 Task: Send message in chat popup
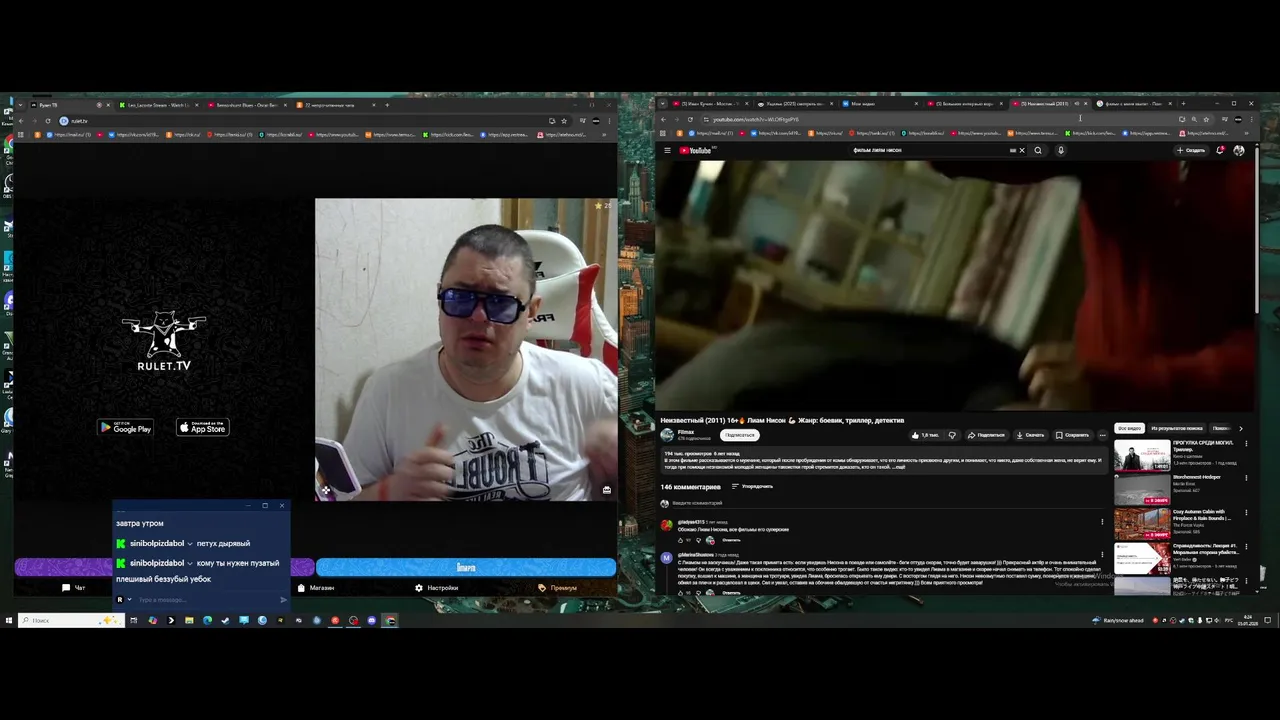pos(283,600)
